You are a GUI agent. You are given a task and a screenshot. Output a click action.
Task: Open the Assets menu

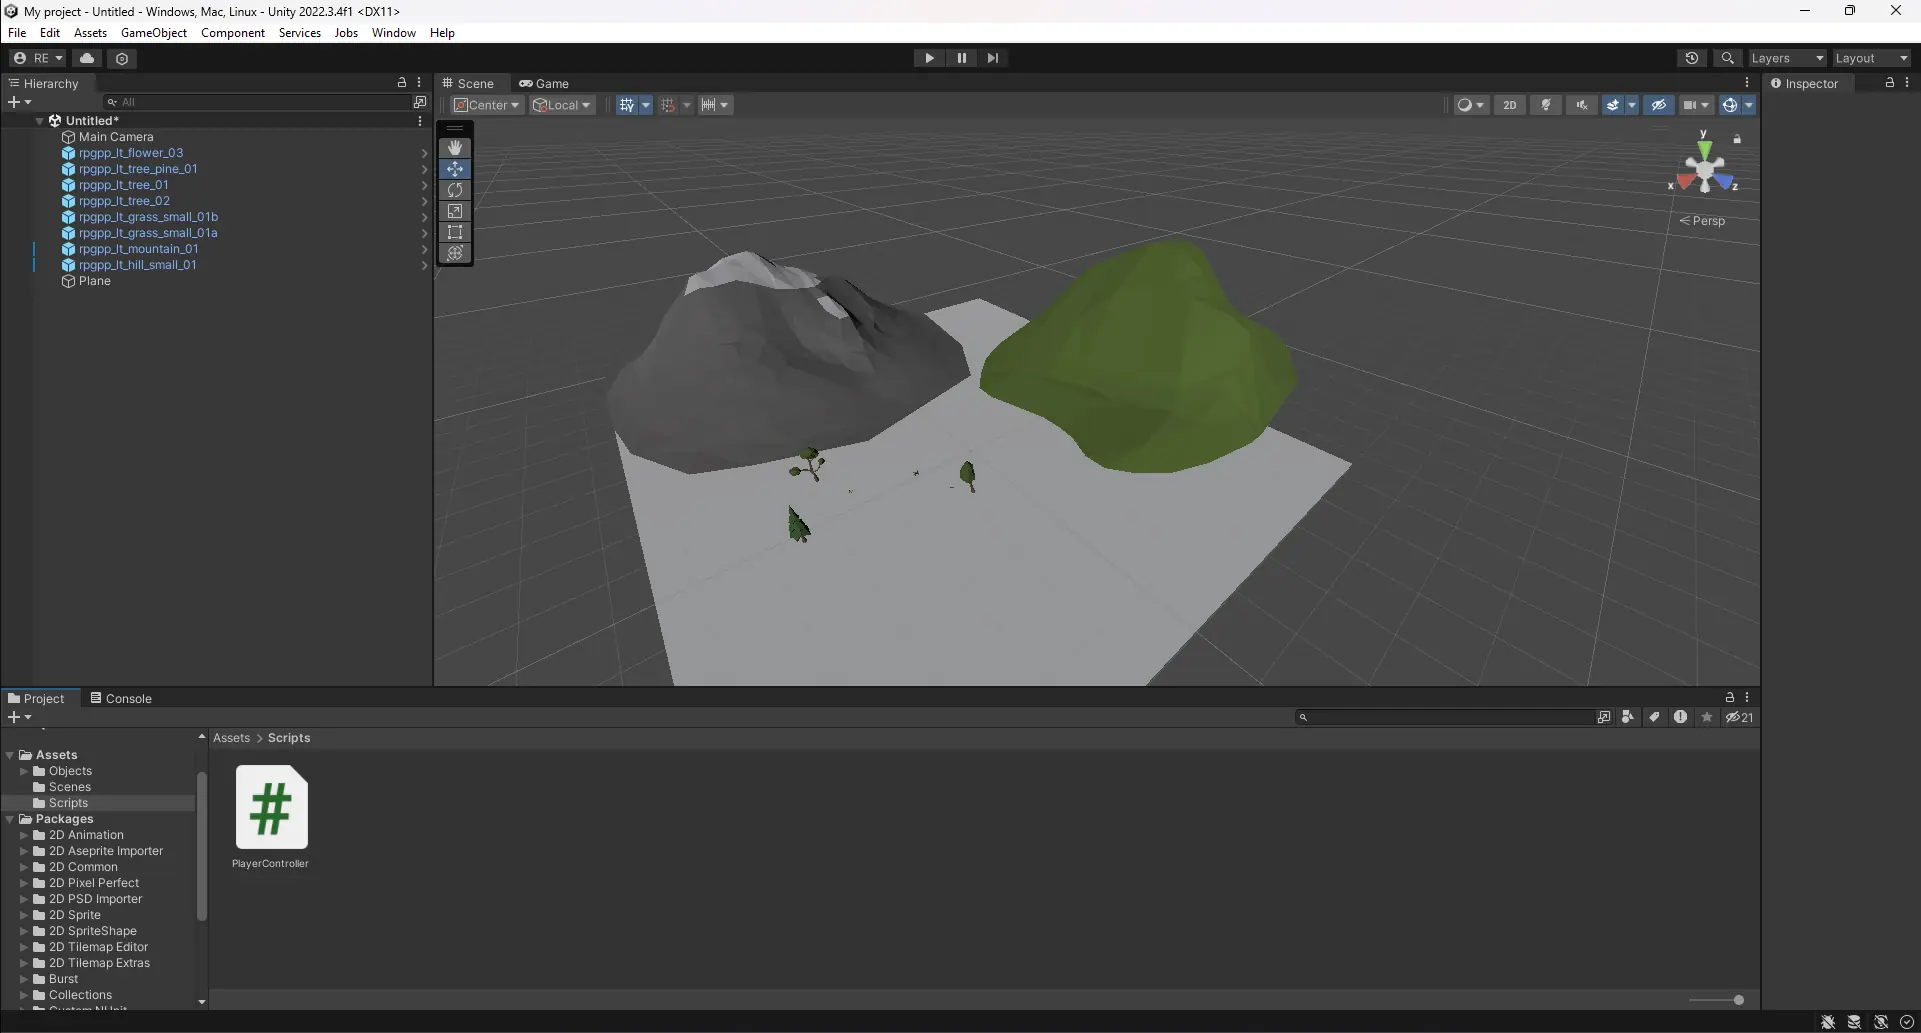[x=90, y=33]
